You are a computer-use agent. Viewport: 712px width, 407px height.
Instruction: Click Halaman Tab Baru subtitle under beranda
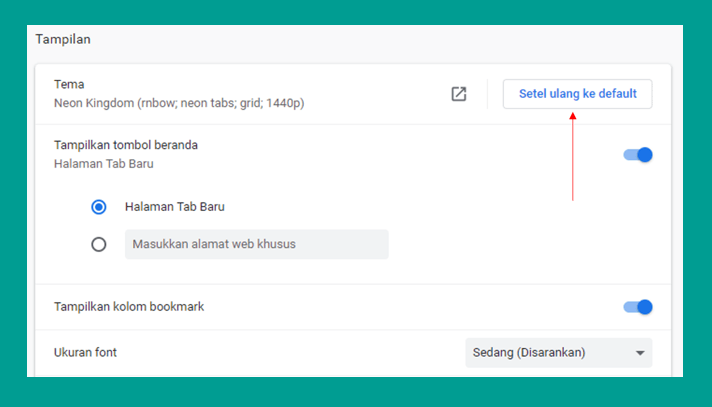click(x=104, y=164)
